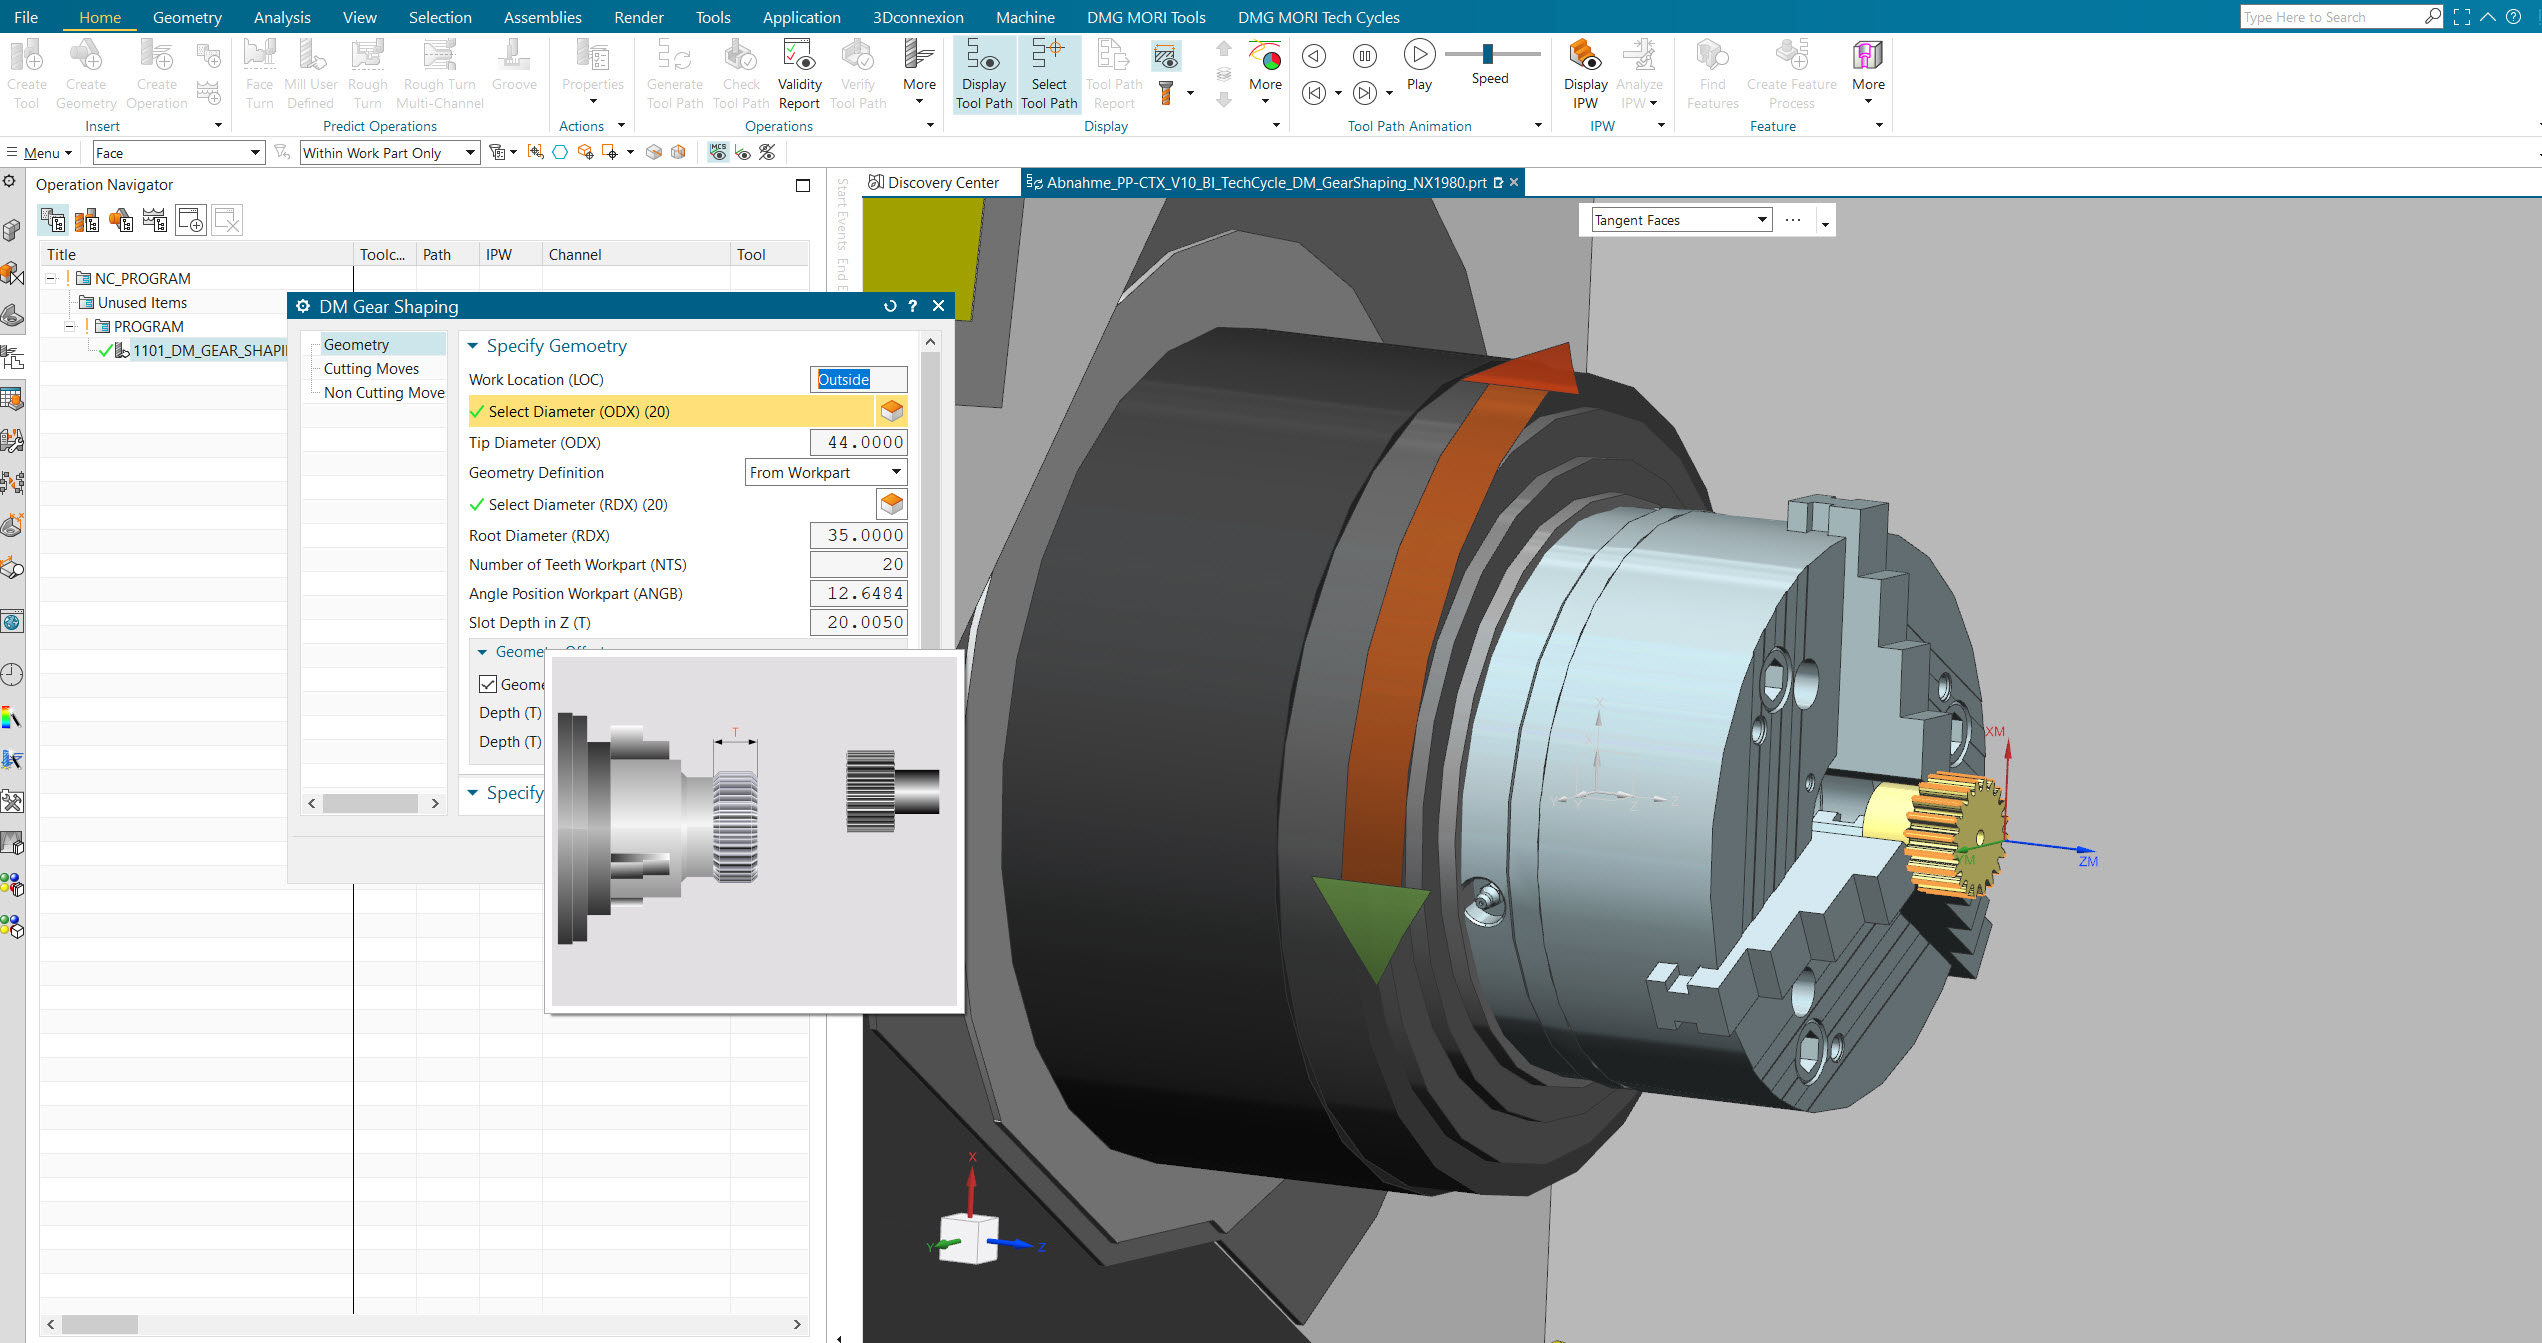The width and height of the screenshot is (2542, 1343).
Task: Maximize the Operation Navigator panel
Action: tap(802, 185)
